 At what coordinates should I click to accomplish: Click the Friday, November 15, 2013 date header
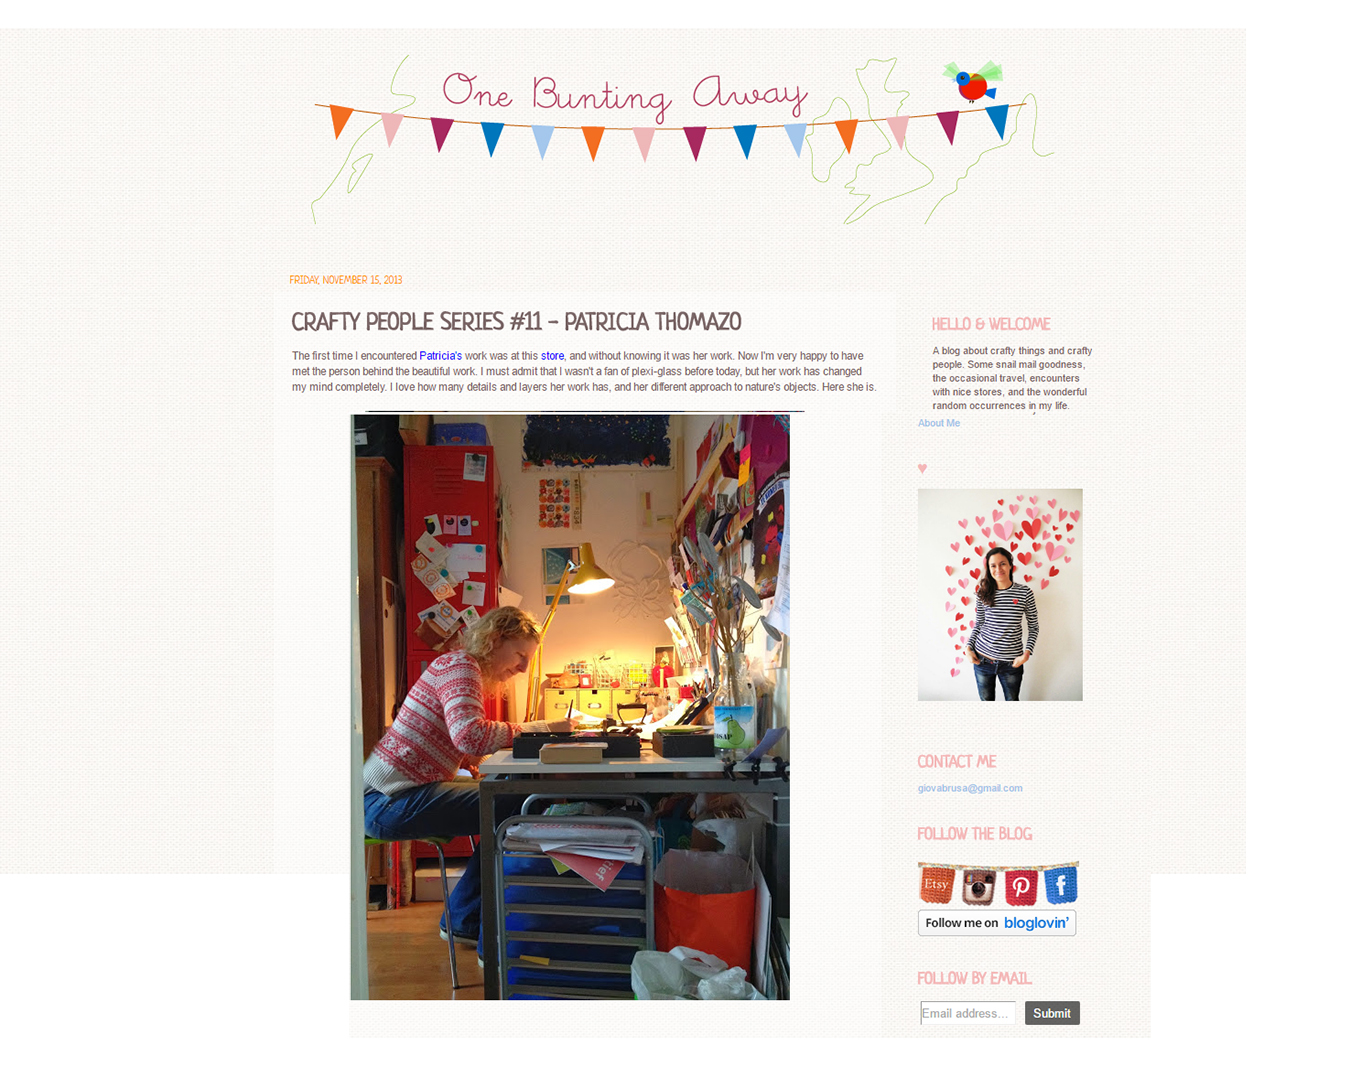click(346, 280)
